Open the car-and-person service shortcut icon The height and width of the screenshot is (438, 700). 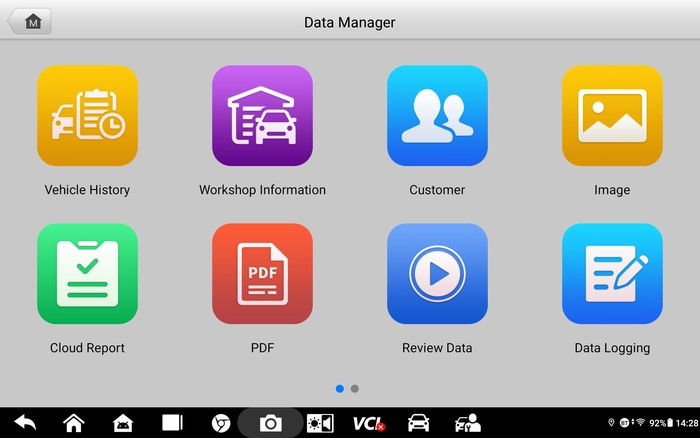tap(468, 423)
